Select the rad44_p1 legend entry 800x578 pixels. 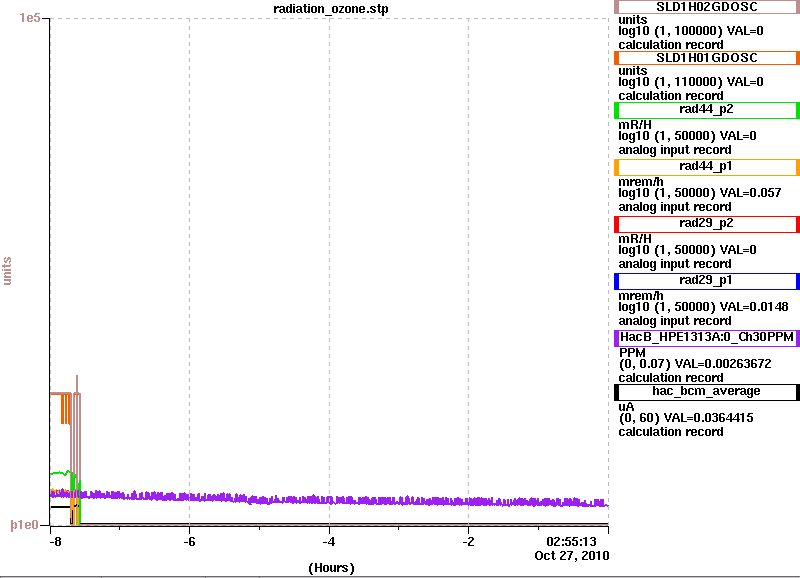[707, 167]
